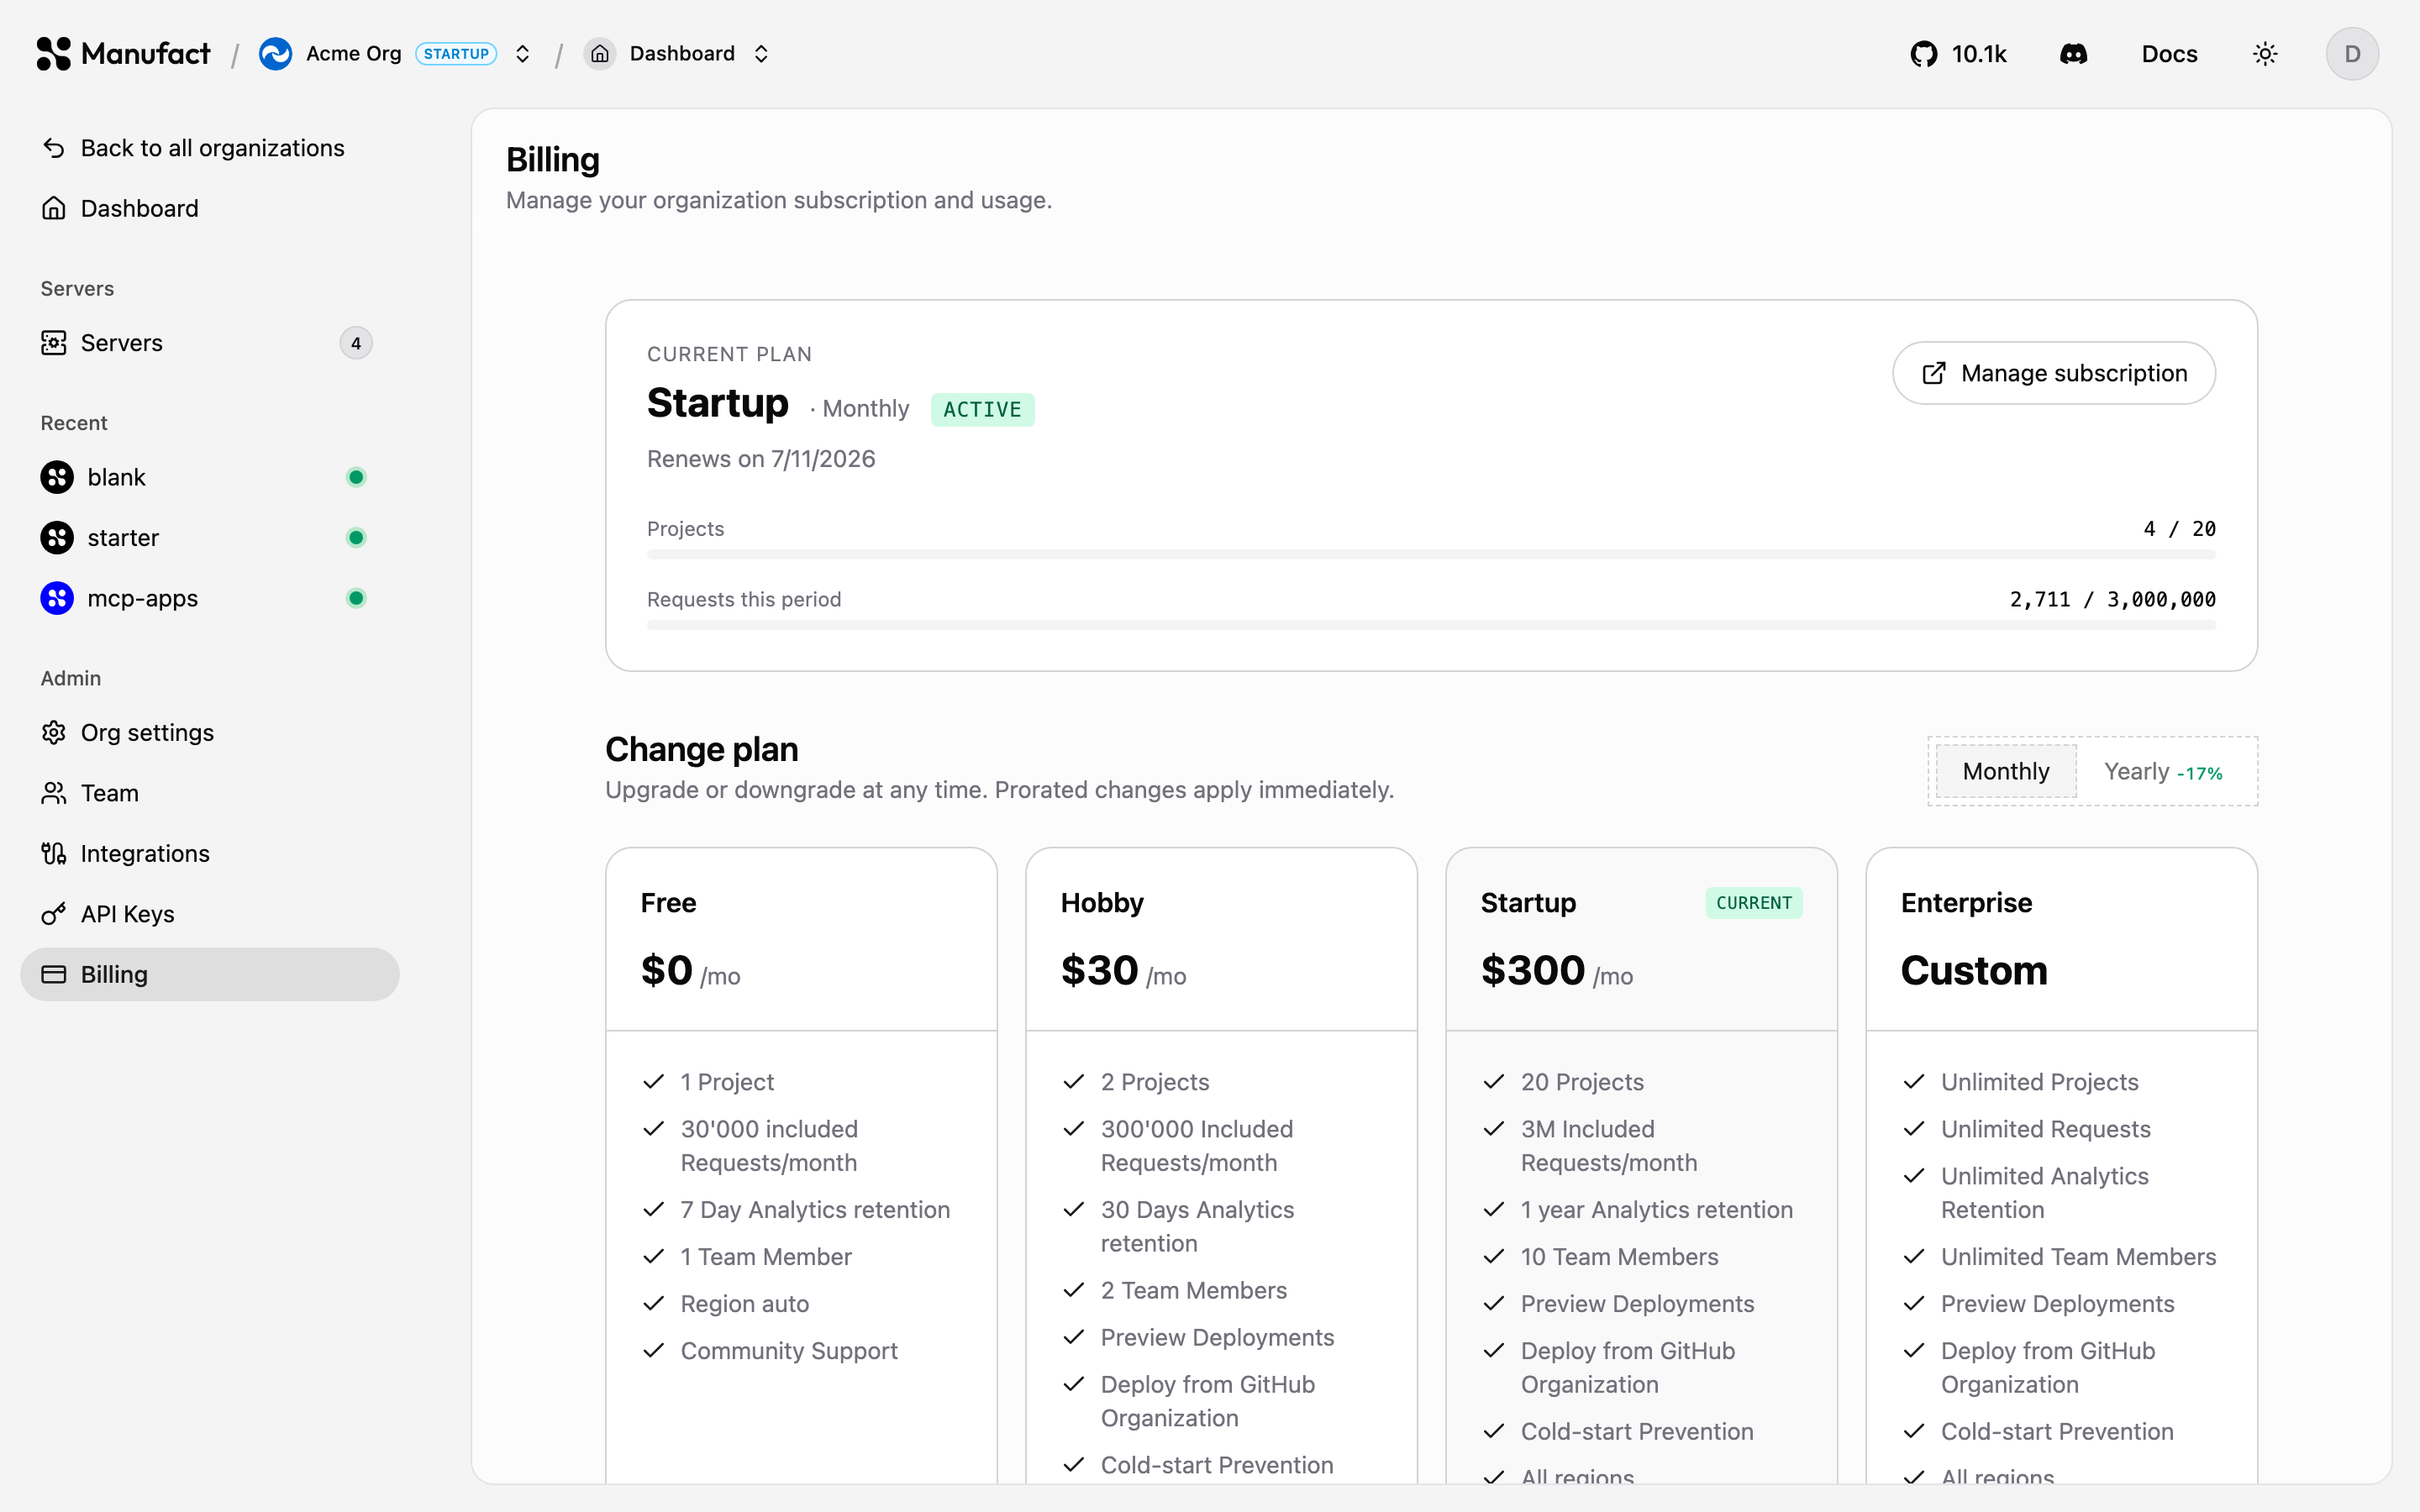
Task: Open the user avatar D menu
Action: [x=2352, y=54]
